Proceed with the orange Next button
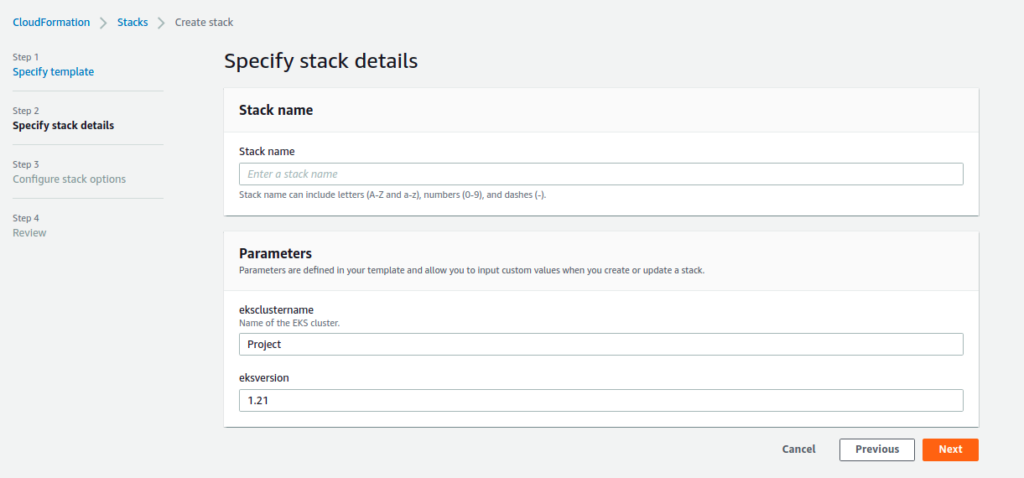 click(950, 450)
